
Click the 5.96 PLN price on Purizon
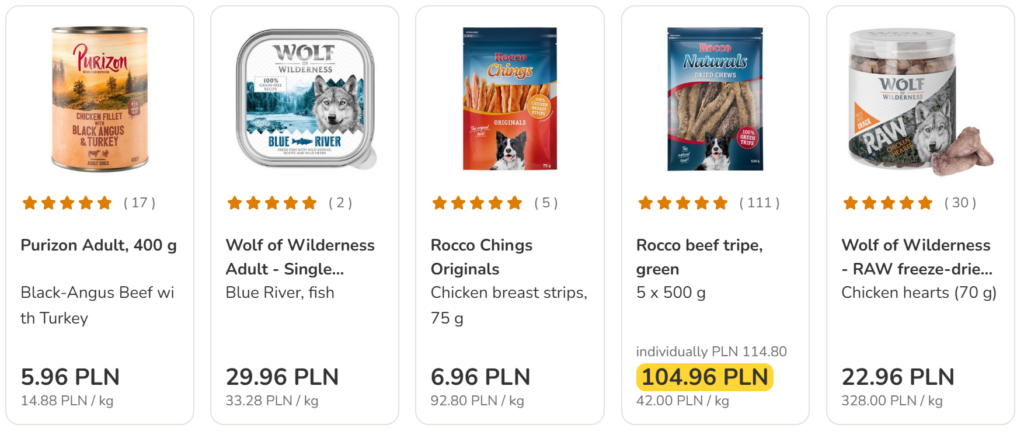tap(70, 377)
